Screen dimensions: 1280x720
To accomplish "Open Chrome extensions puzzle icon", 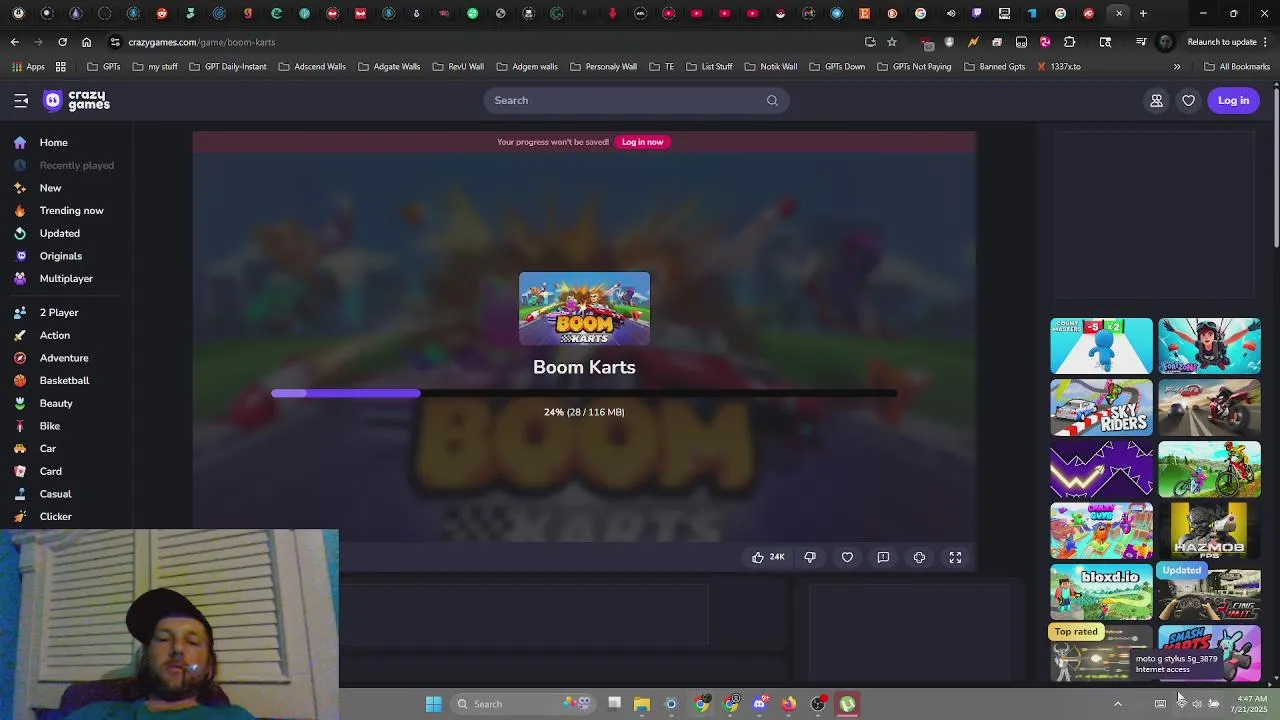I will (x=1069, y=42).
